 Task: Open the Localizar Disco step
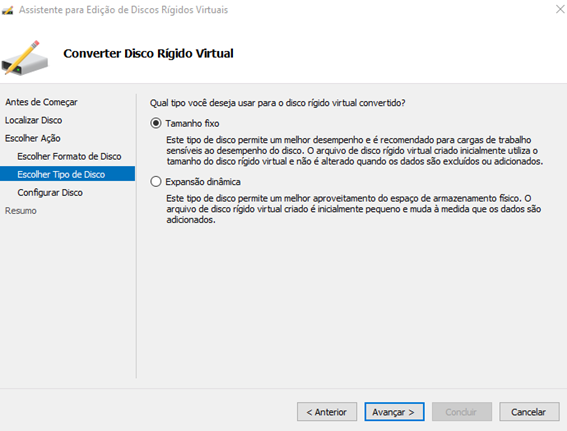[34, 120]
